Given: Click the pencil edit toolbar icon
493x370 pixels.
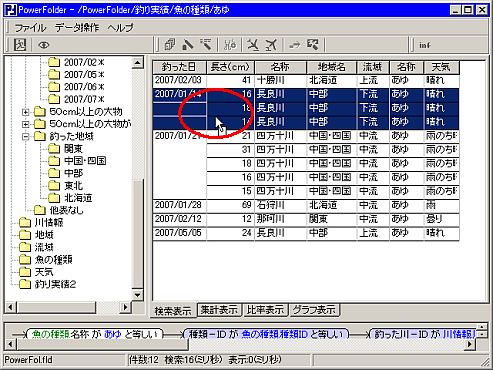Looking at the screenshot, I should 188,45.
